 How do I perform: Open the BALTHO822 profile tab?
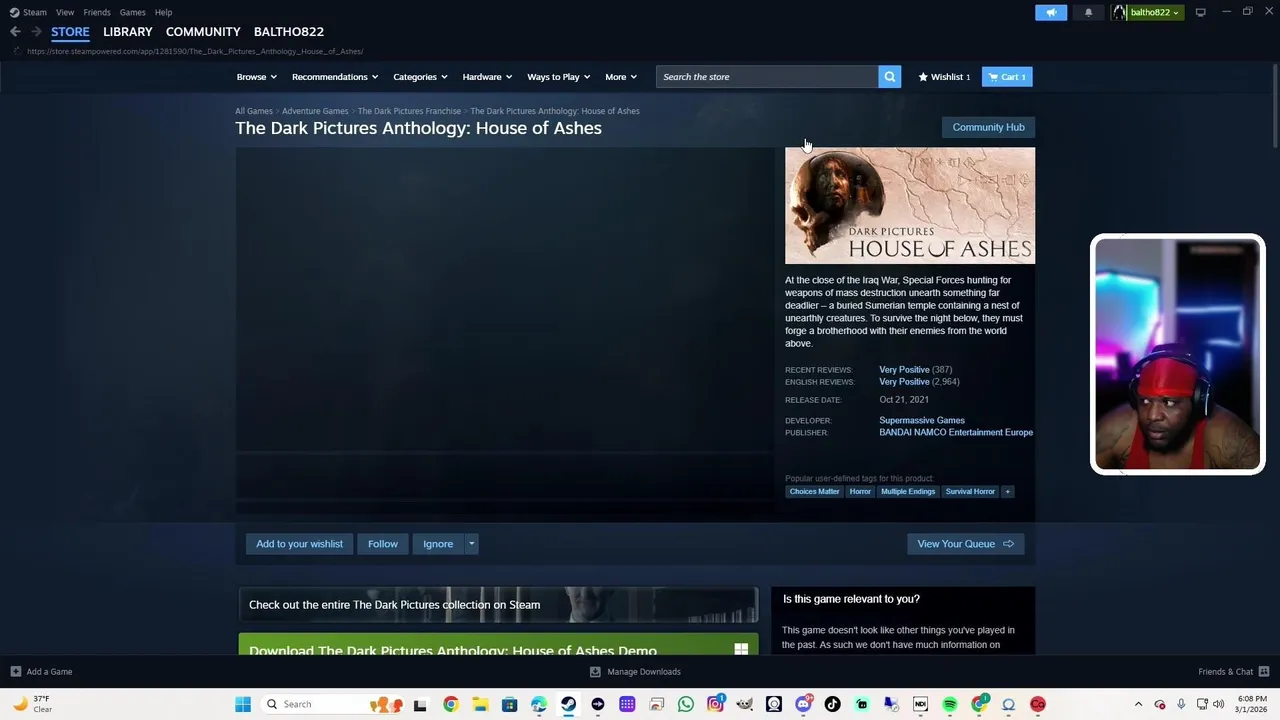pyautogui.click(x=289, y=32)
